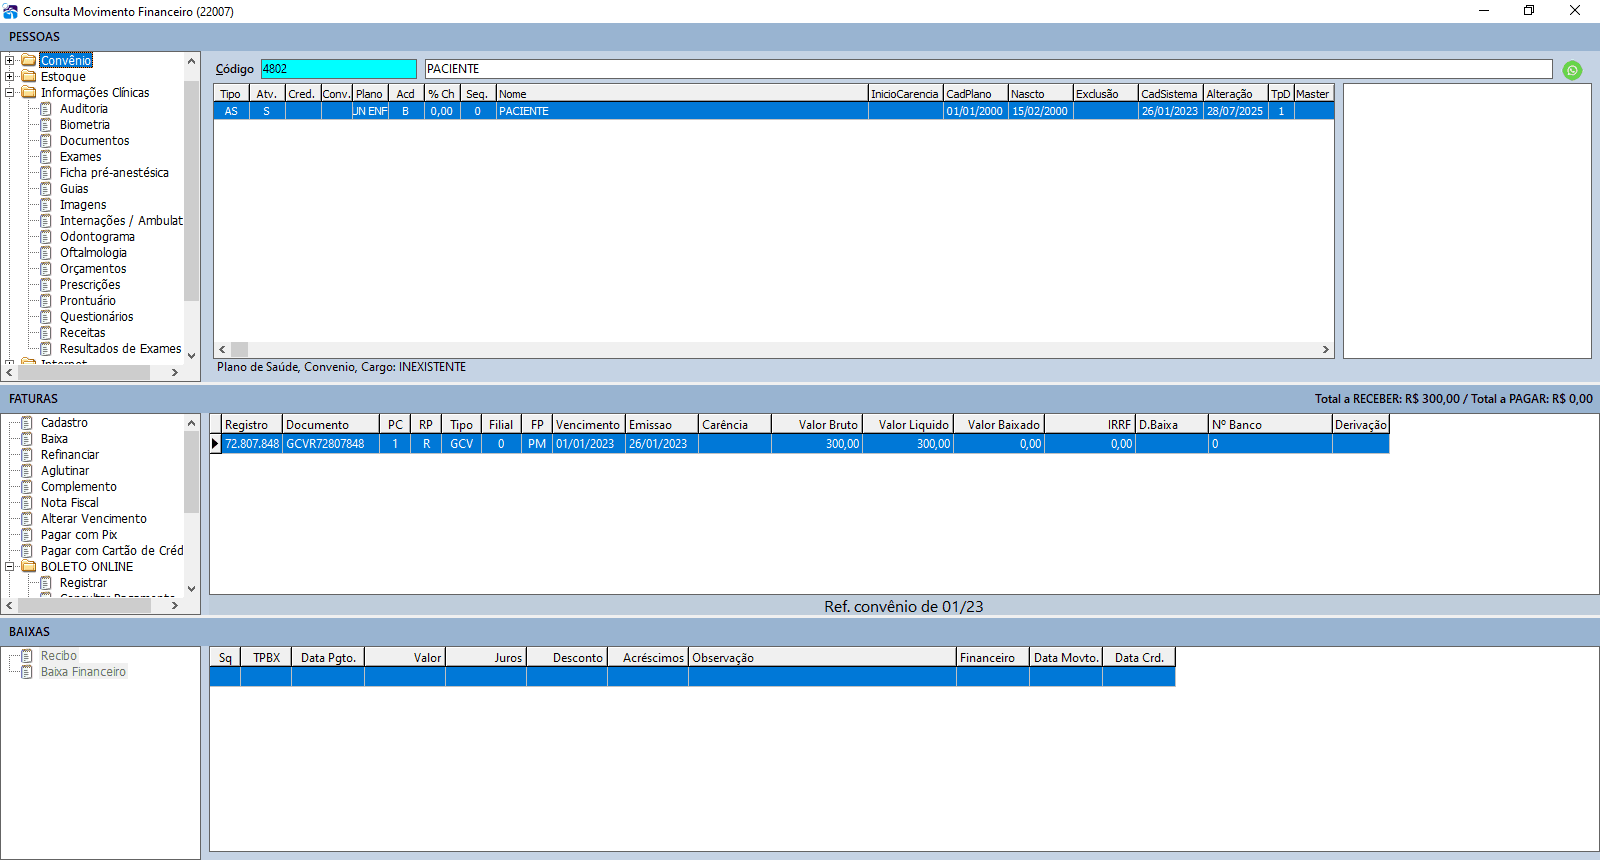Open the Prontuário document item
This screenshot has height=860, width=1600.
pyautogui.click(x=87, y=301)
